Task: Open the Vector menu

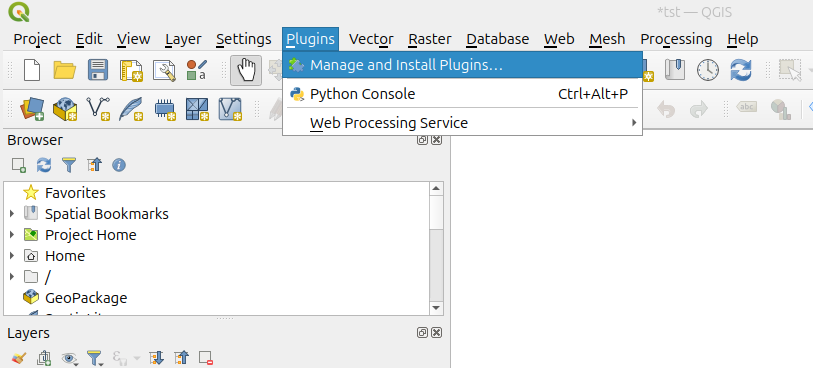Action: pos(371,39)
